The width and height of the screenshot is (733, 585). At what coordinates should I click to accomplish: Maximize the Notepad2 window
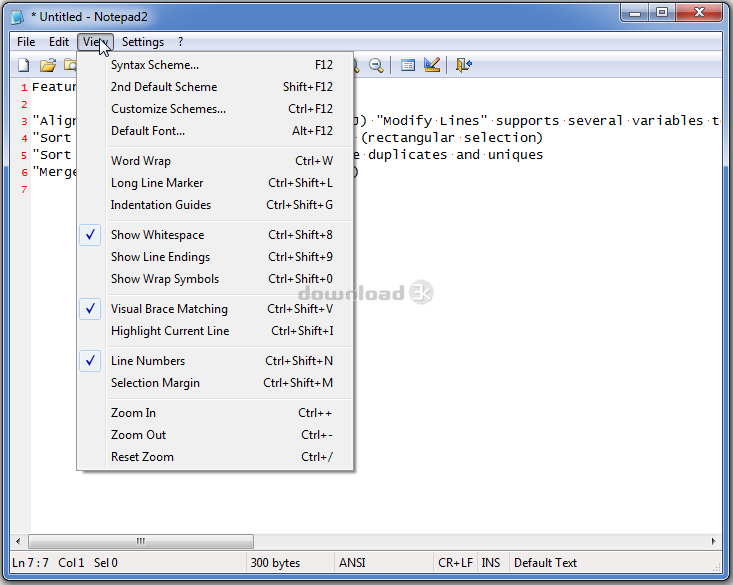coord(661,13)
